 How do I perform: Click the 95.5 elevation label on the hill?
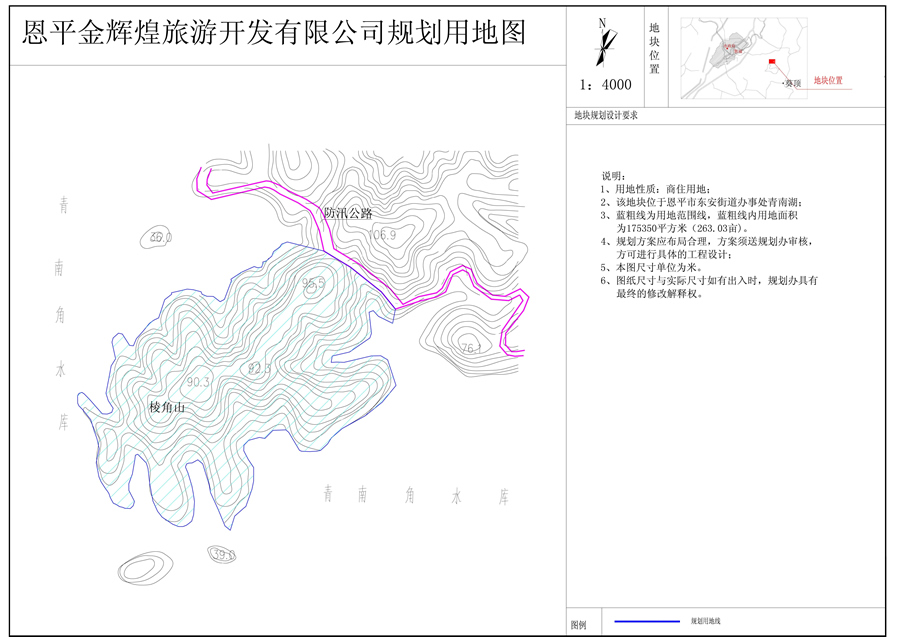313,284
